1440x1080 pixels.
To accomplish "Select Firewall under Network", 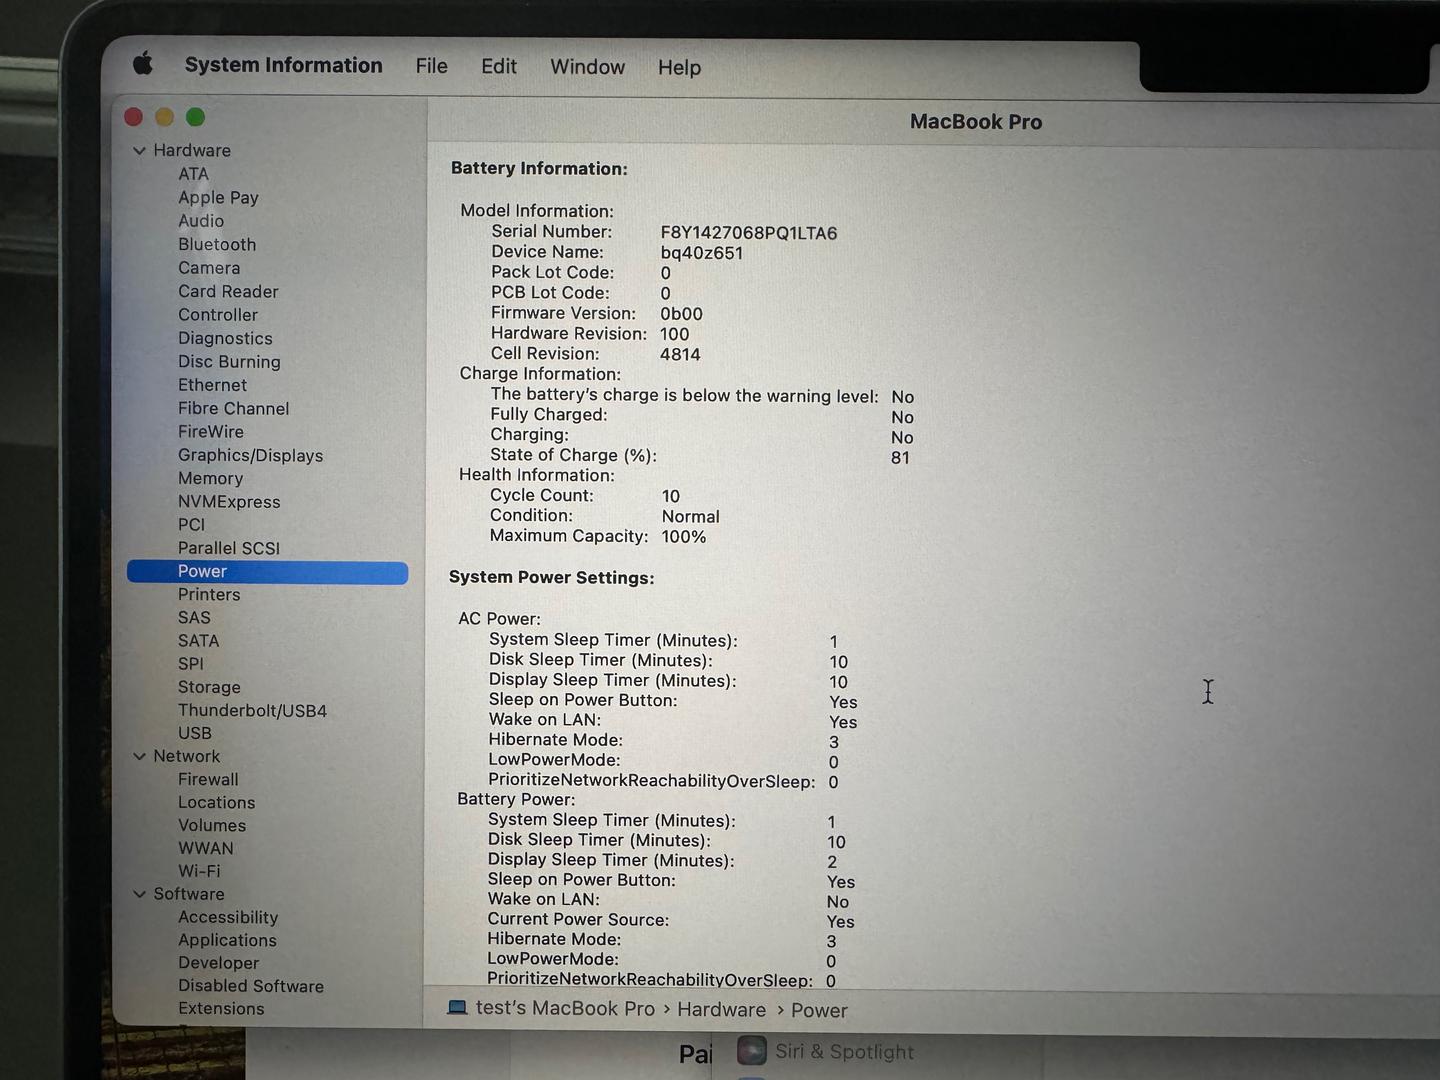I will click(208, 779).
